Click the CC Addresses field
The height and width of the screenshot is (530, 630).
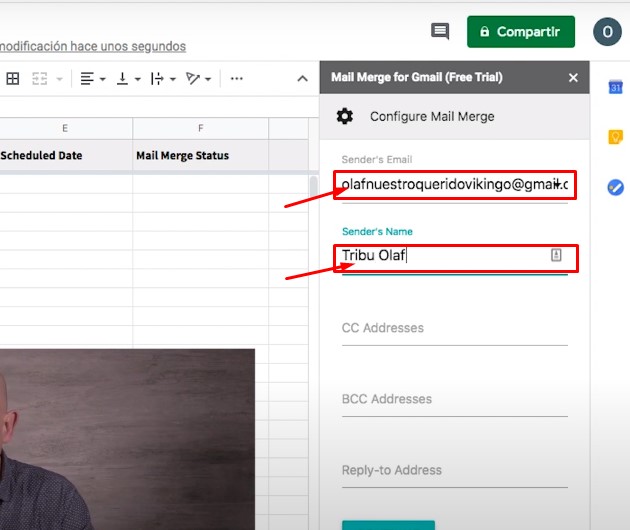454,328
